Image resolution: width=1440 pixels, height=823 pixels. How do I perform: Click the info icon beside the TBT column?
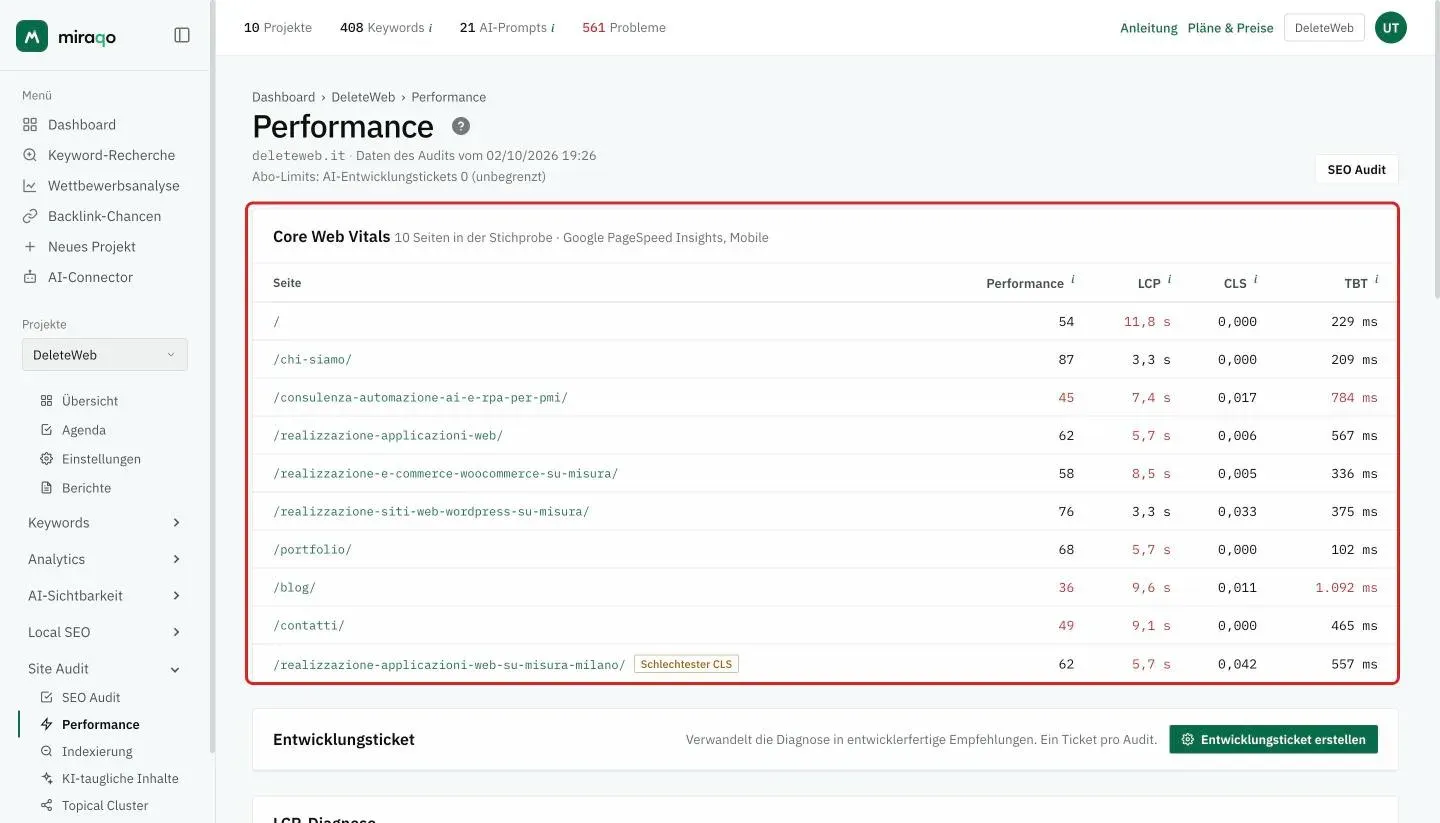1376,280
